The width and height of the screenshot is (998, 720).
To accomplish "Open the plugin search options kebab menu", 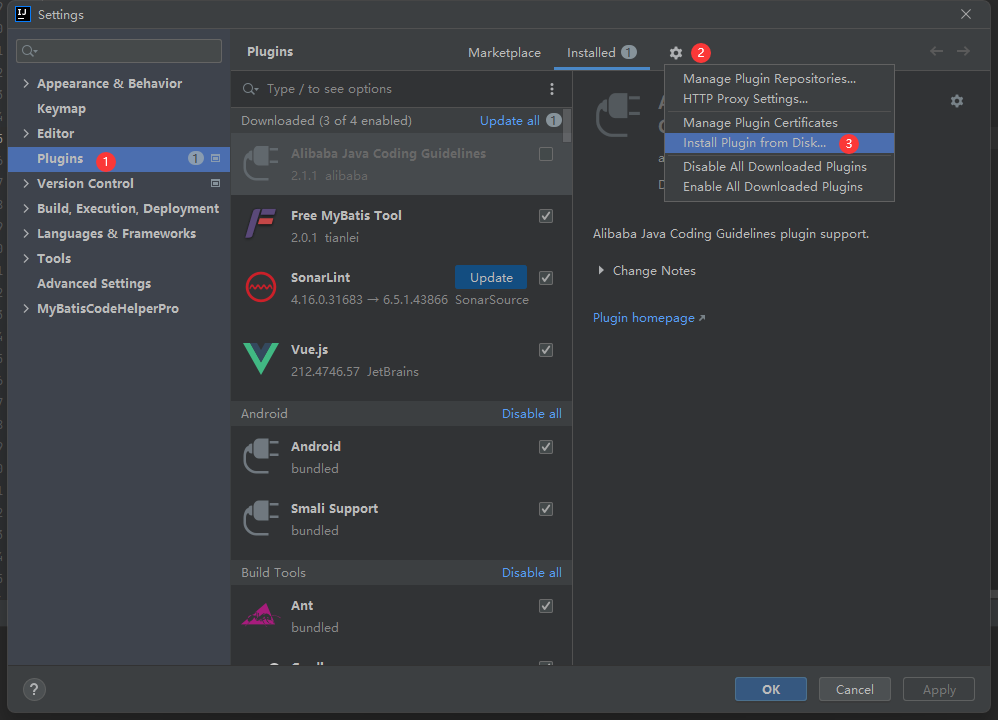I will point(552,89).
